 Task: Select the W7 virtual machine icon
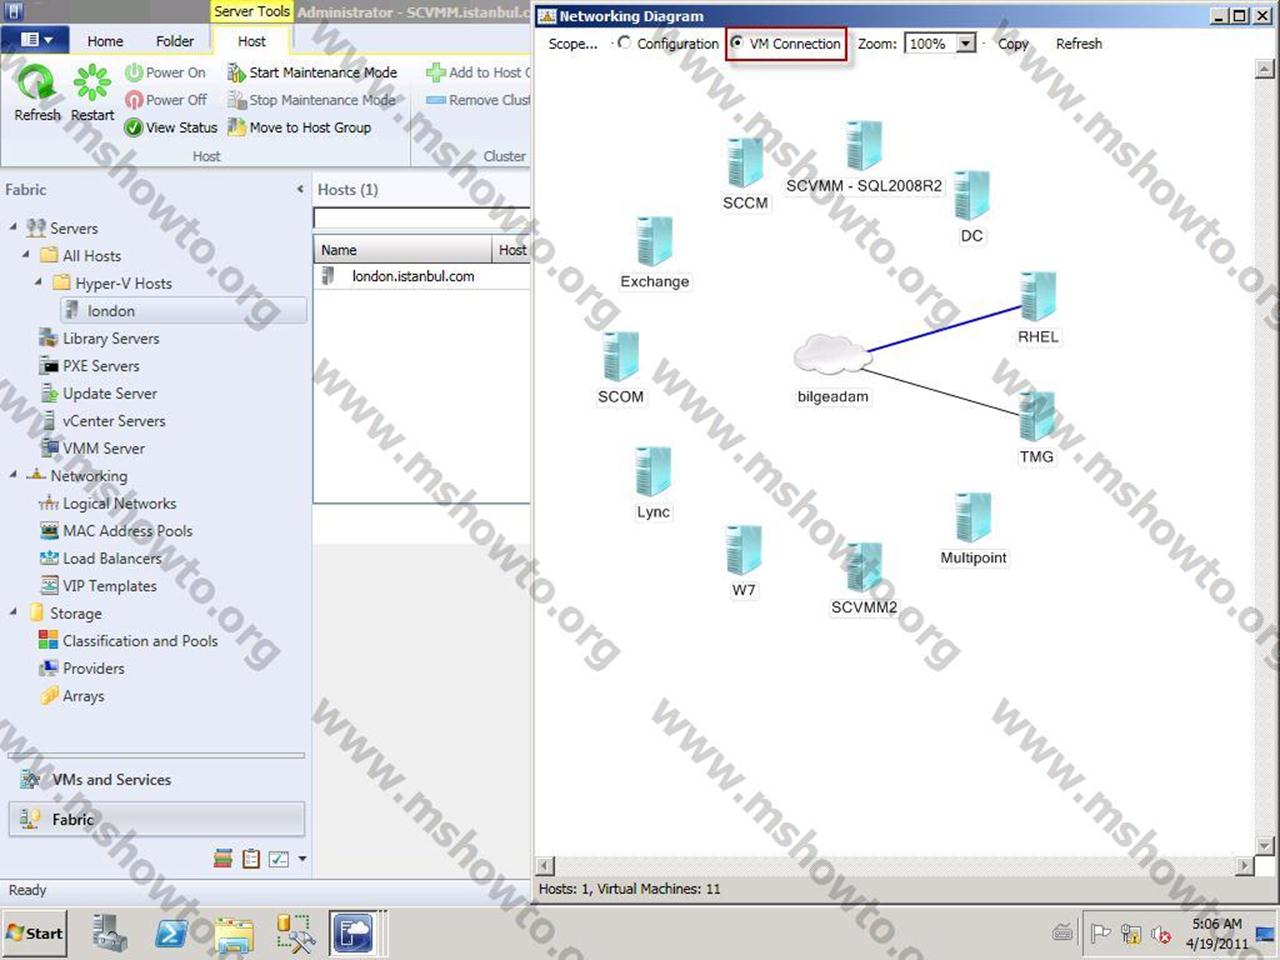point(743,549)
